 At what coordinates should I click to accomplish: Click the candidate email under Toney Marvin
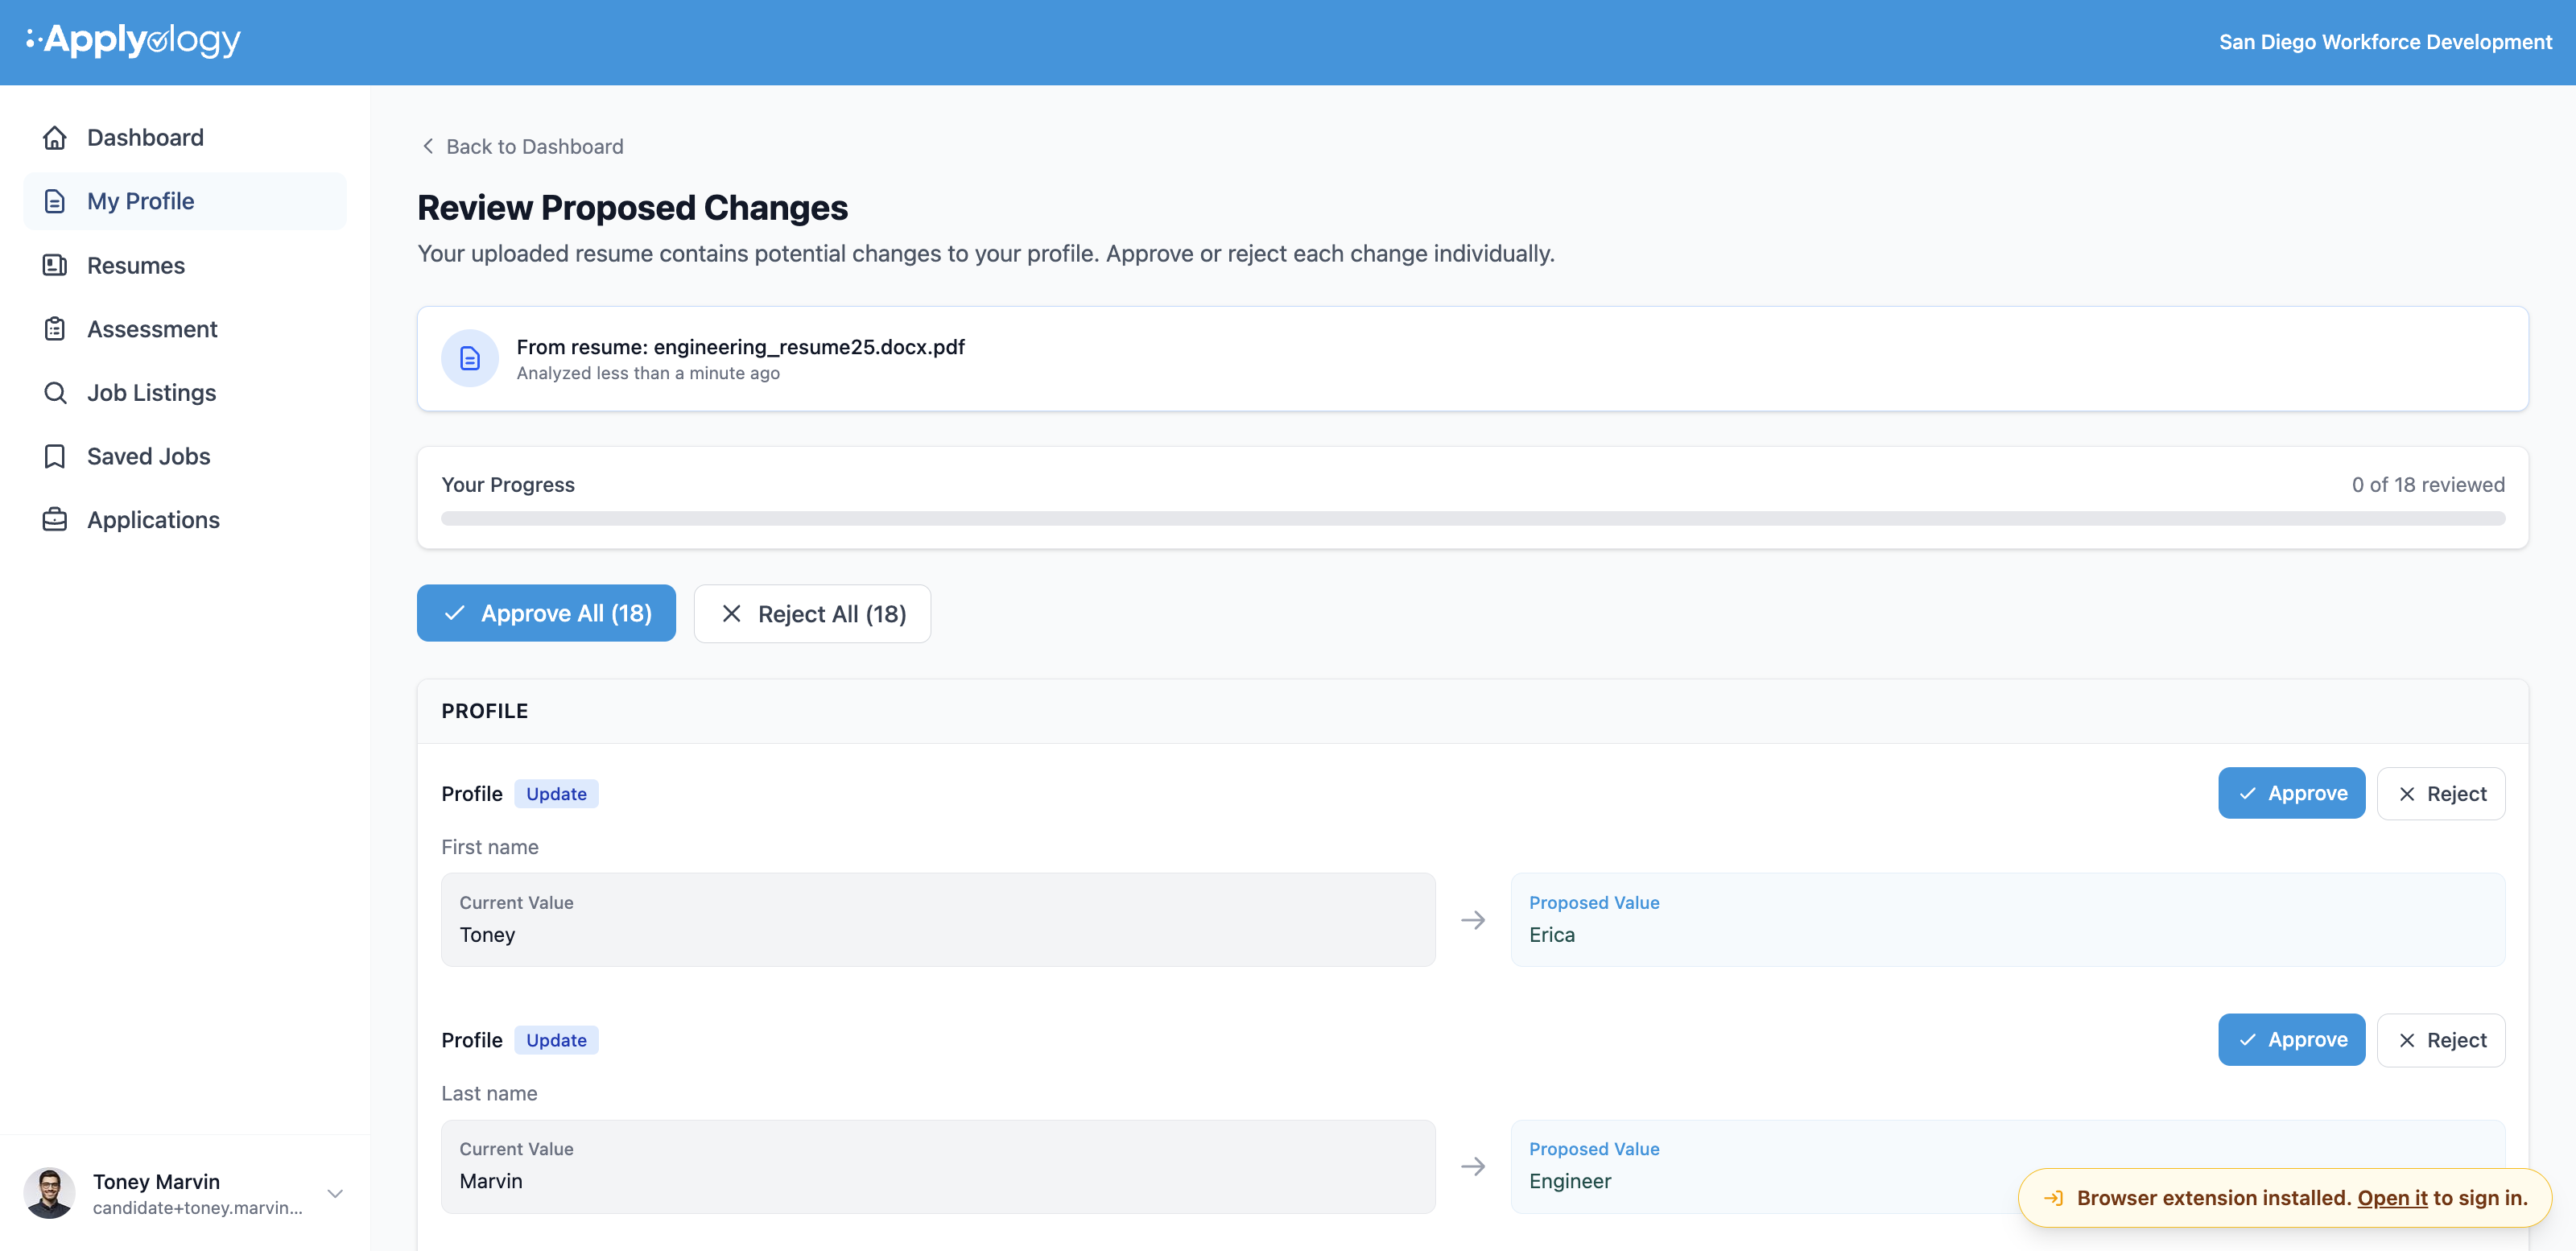coord(198,1208)
